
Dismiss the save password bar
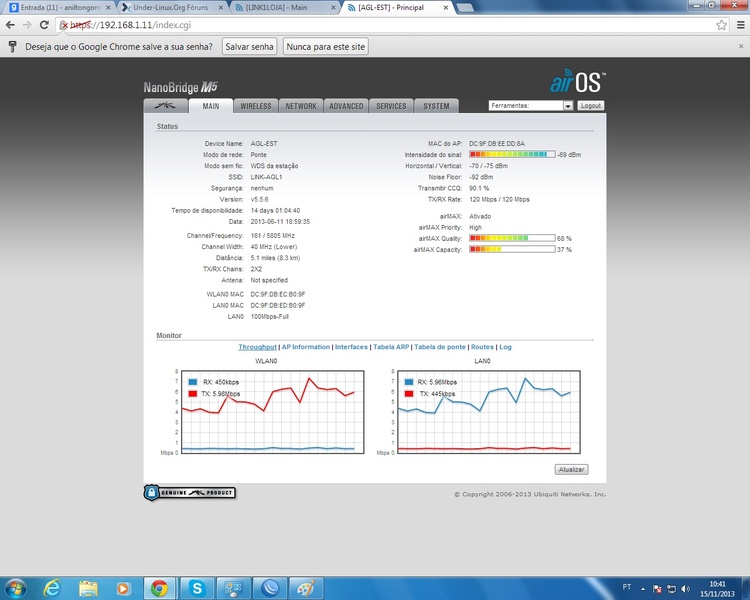click(x=741, y=46)
